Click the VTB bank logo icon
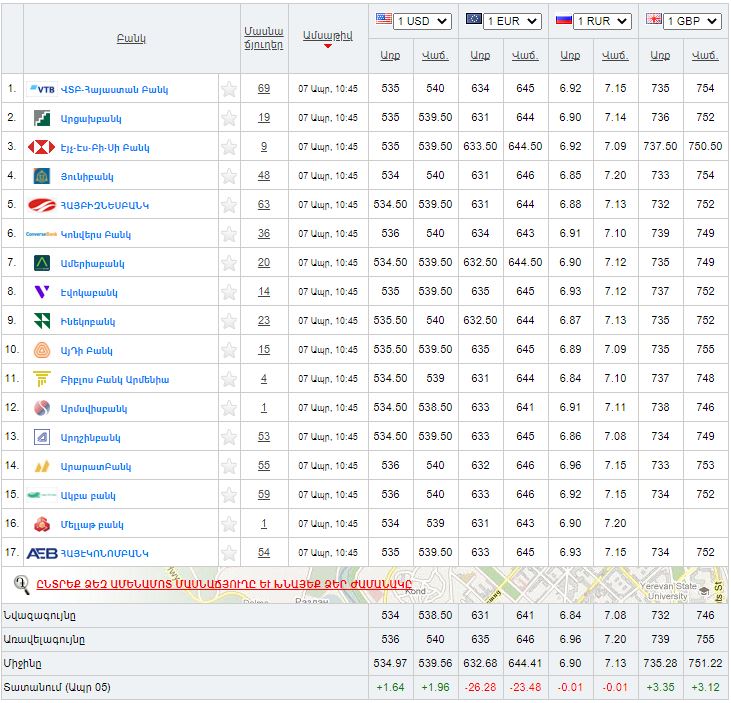The height and width of the screenshot is (703, 731). (42, 89)
